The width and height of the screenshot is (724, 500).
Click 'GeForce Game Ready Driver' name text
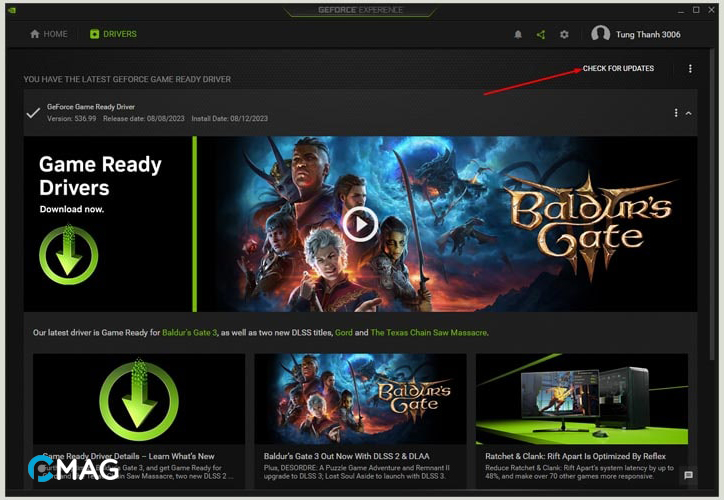pos(91,107)
